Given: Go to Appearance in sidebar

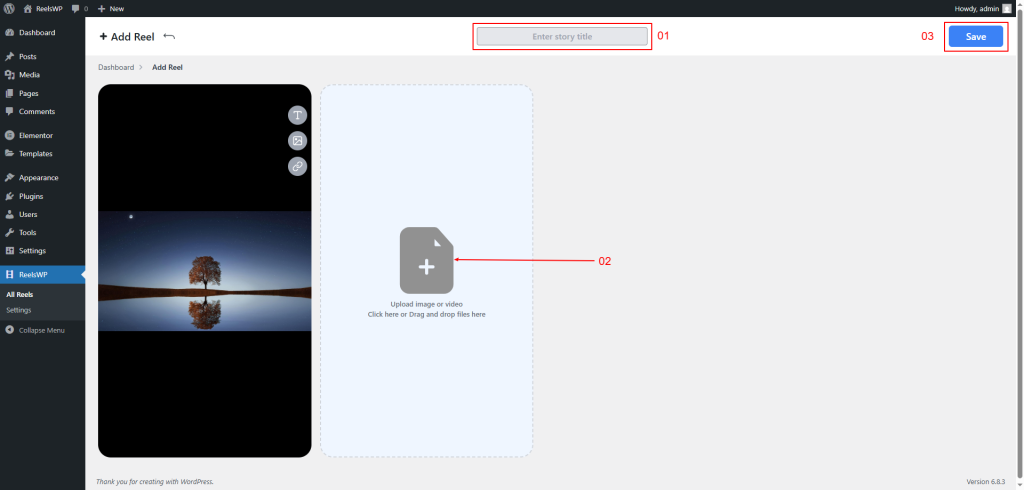Looking at the screenshot, I should [38, 178].
